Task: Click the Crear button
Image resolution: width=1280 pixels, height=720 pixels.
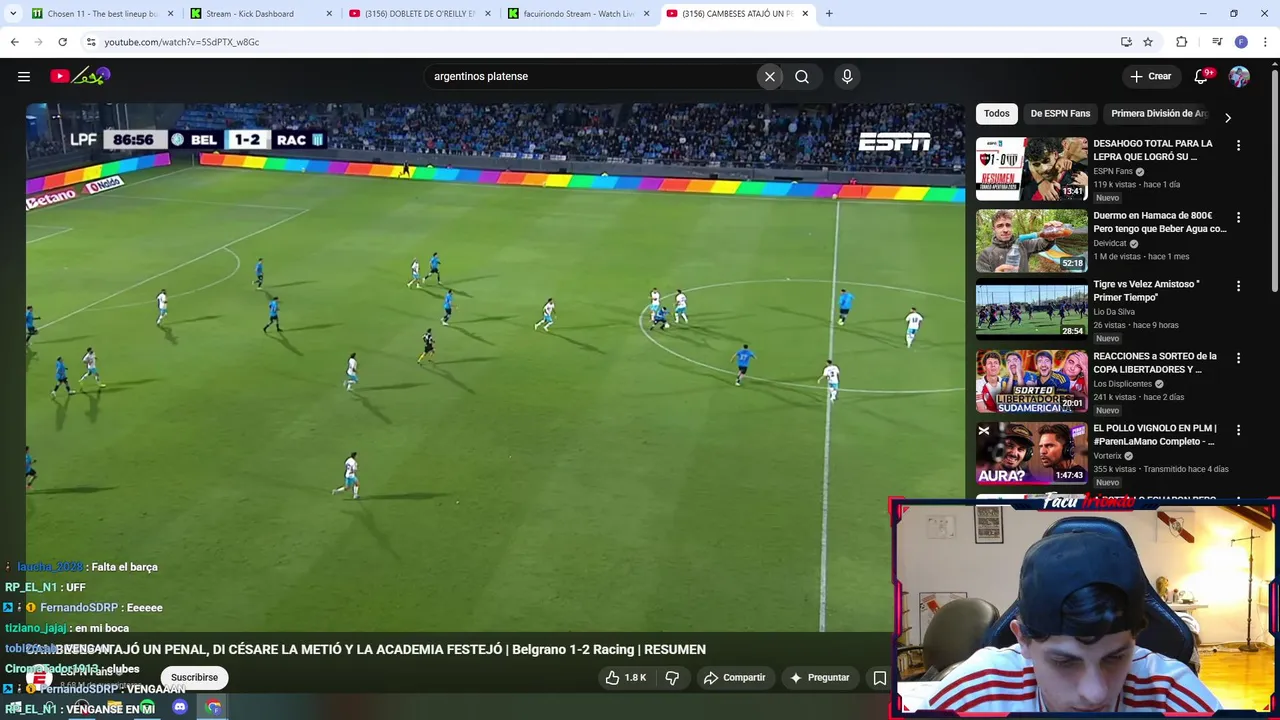Action: 1150,76
